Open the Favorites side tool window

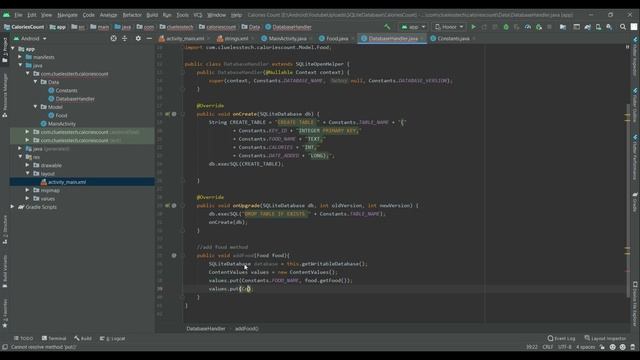5,313
